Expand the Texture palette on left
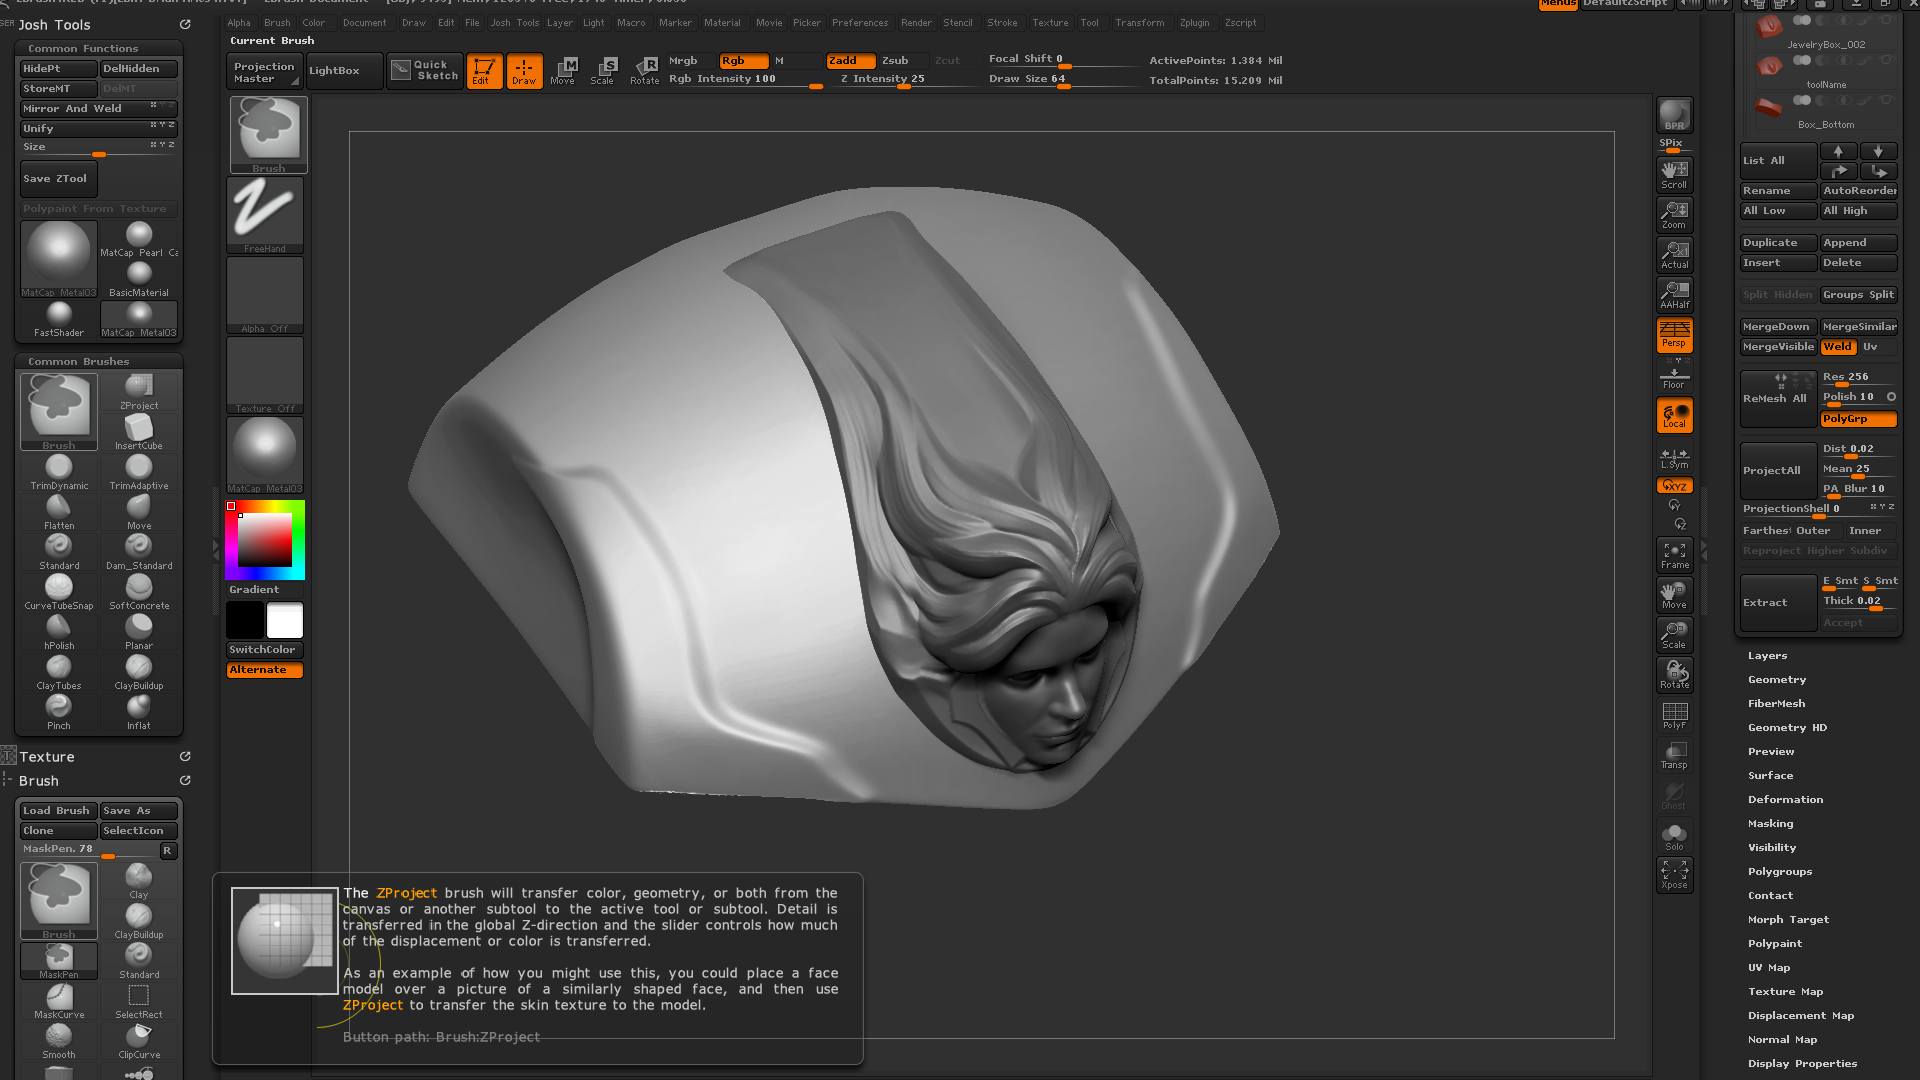Screen dimensions: 1920x1080 pyautogui.click(x=47, y=757)
